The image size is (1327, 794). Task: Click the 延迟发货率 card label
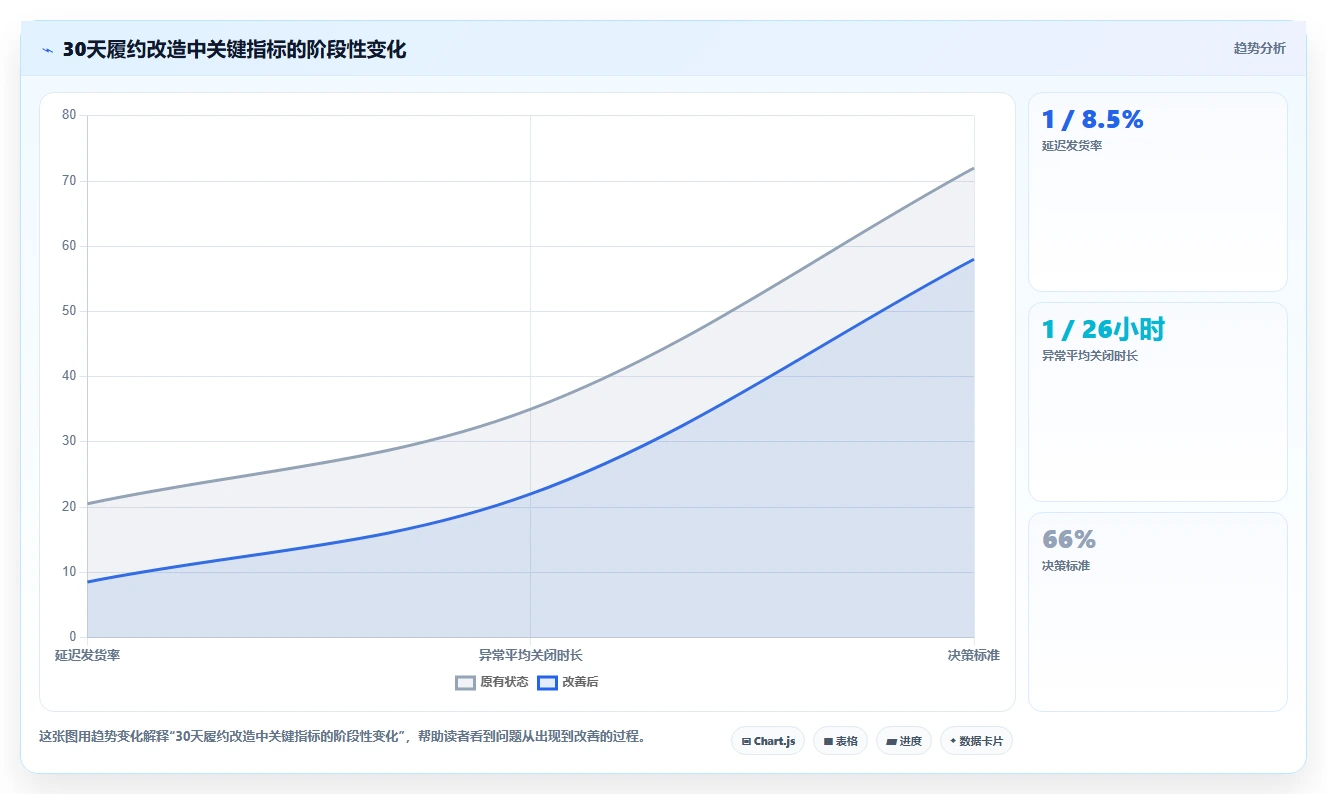point(1072,146)
